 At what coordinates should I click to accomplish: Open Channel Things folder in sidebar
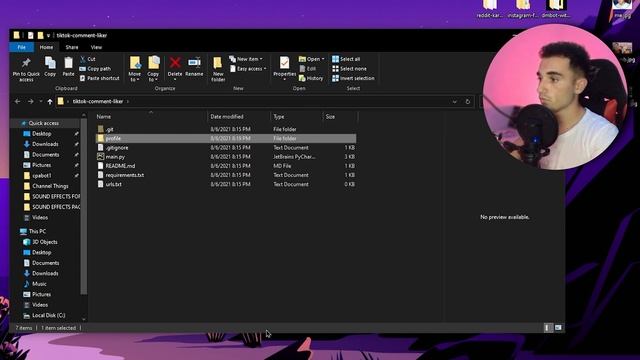[50, 186]
